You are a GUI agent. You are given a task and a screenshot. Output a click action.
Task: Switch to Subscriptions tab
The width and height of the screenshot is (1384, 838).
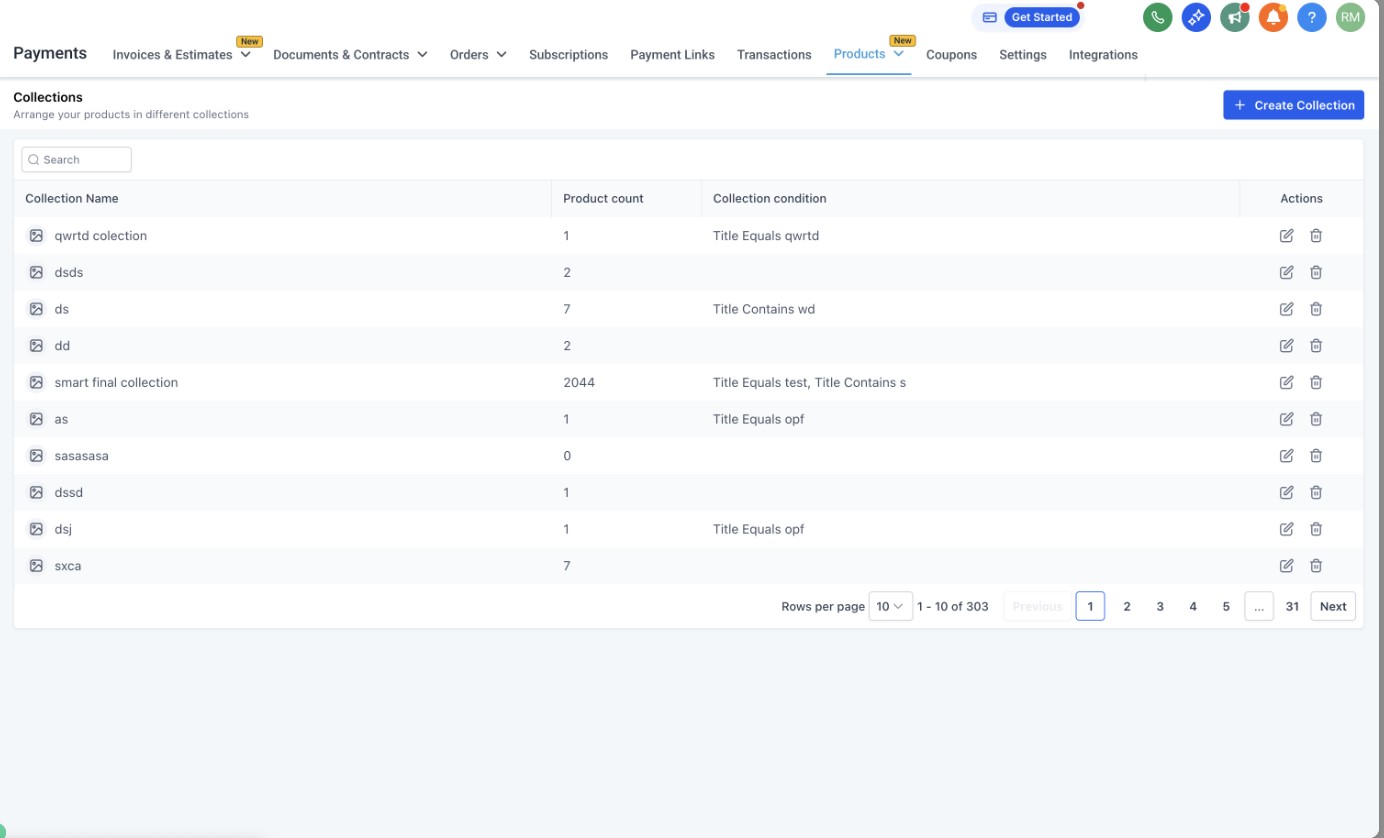tap(568, 55)
